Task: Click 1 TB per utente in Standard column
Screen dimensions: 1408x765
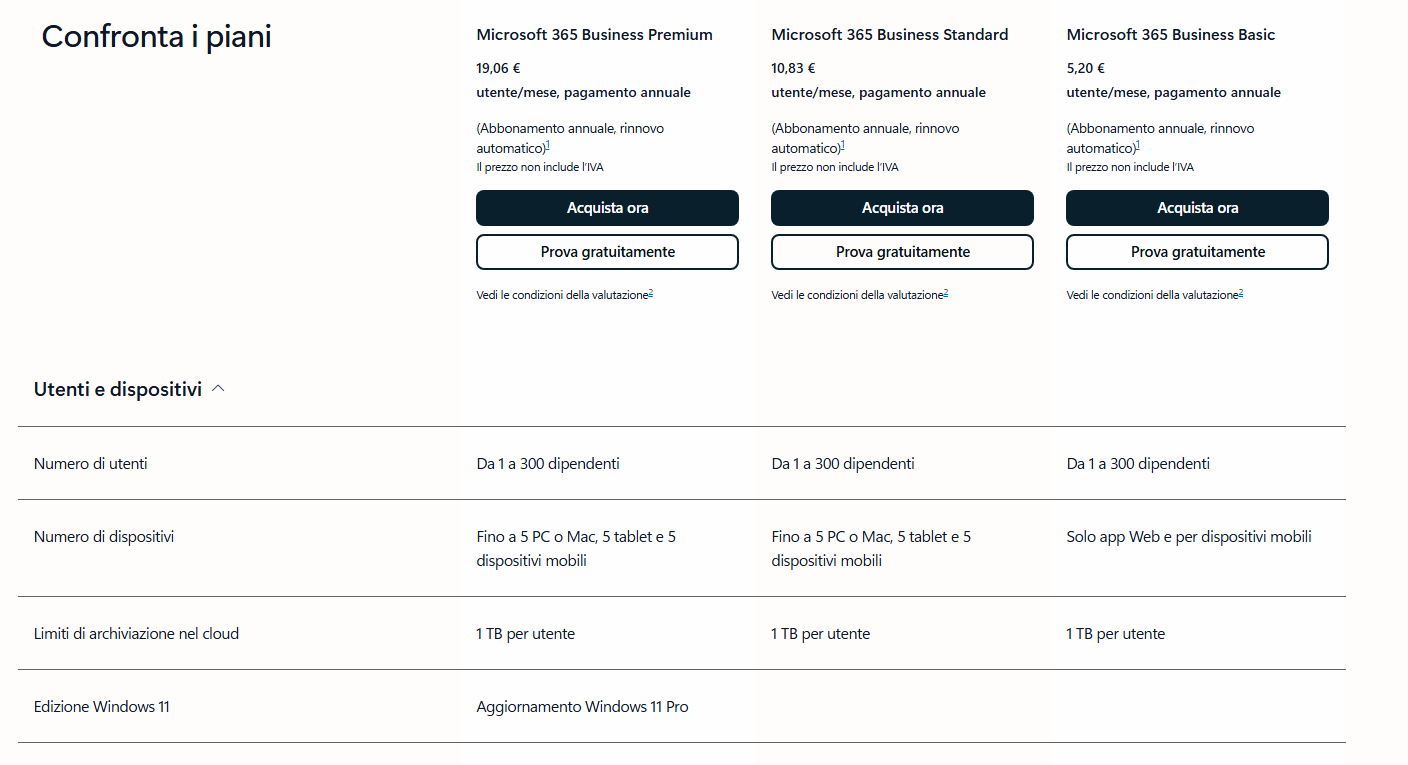Action: (820, 634)
